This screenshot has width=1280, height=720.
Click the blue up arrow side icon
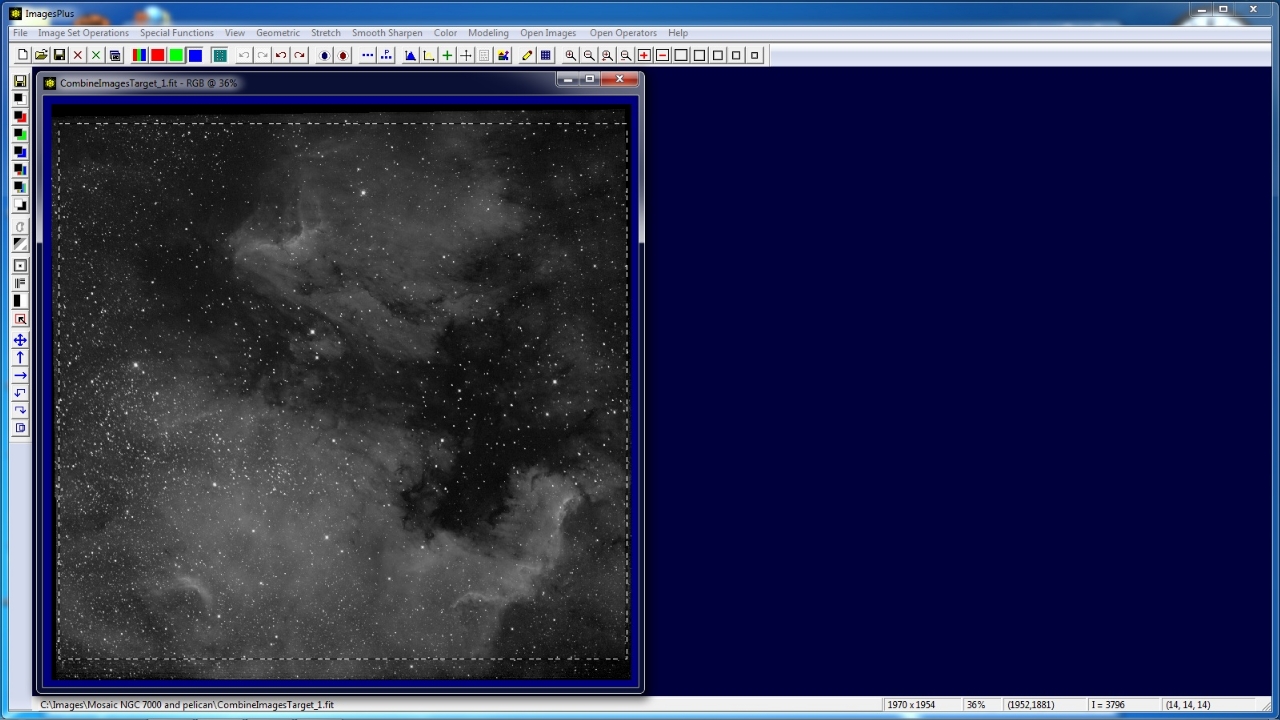pyautogui.click(x=20, y=357)
